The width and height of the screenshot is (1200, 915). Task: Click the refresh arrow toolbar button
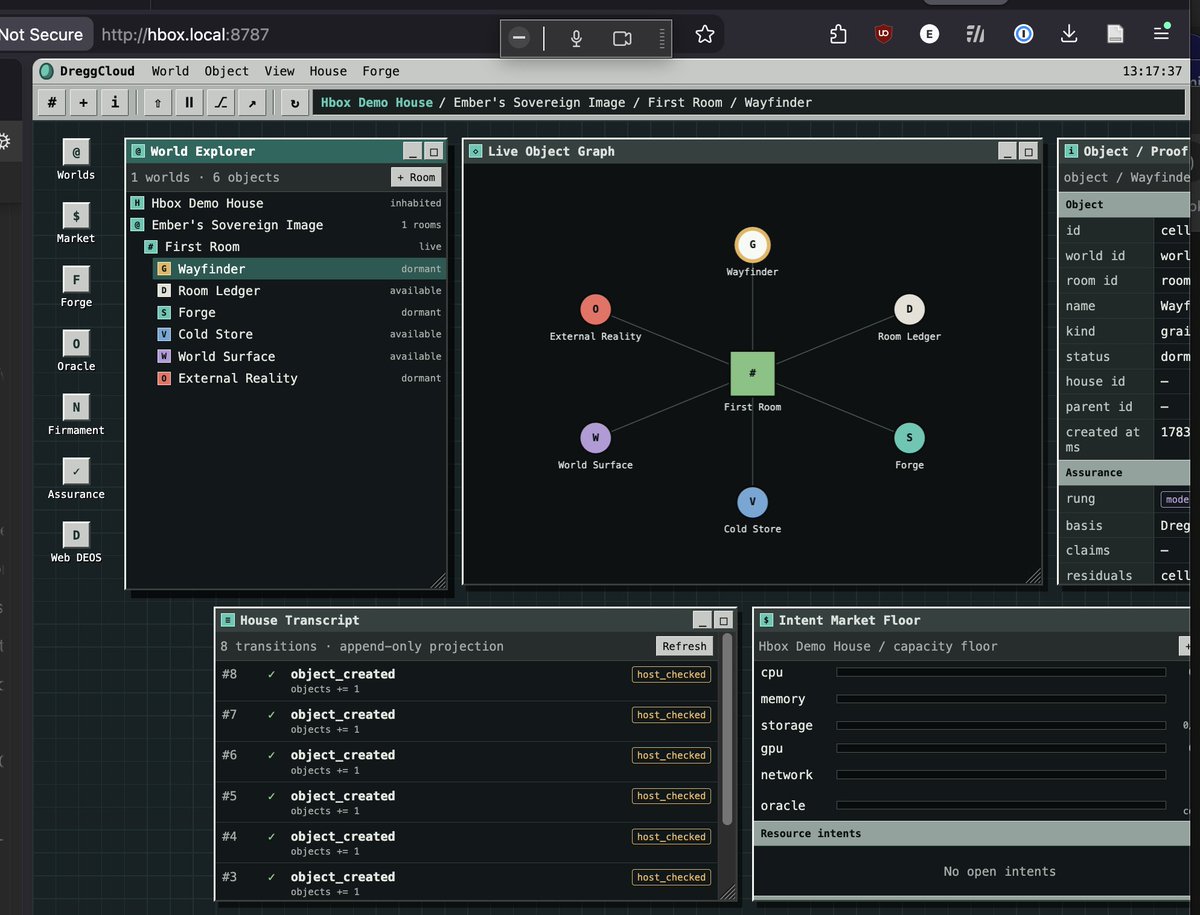(294, 102)
